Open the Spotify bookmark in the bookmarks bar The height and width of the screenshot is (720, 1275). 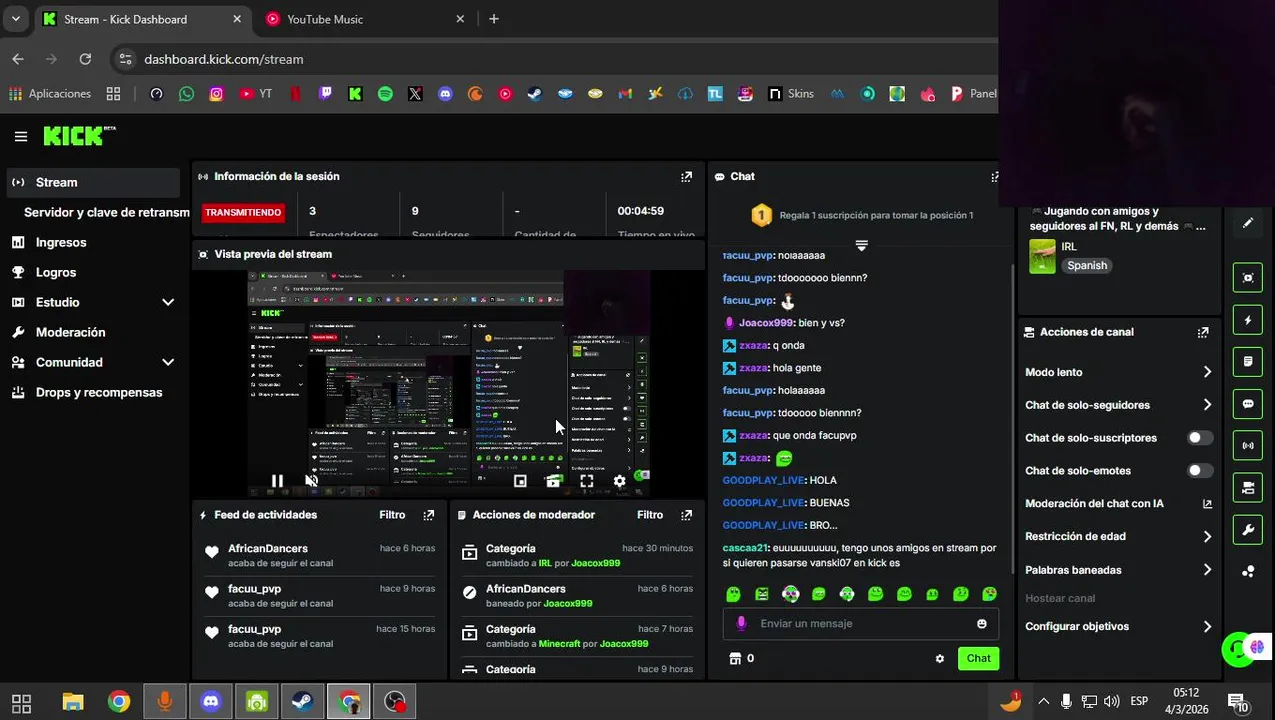385,94
